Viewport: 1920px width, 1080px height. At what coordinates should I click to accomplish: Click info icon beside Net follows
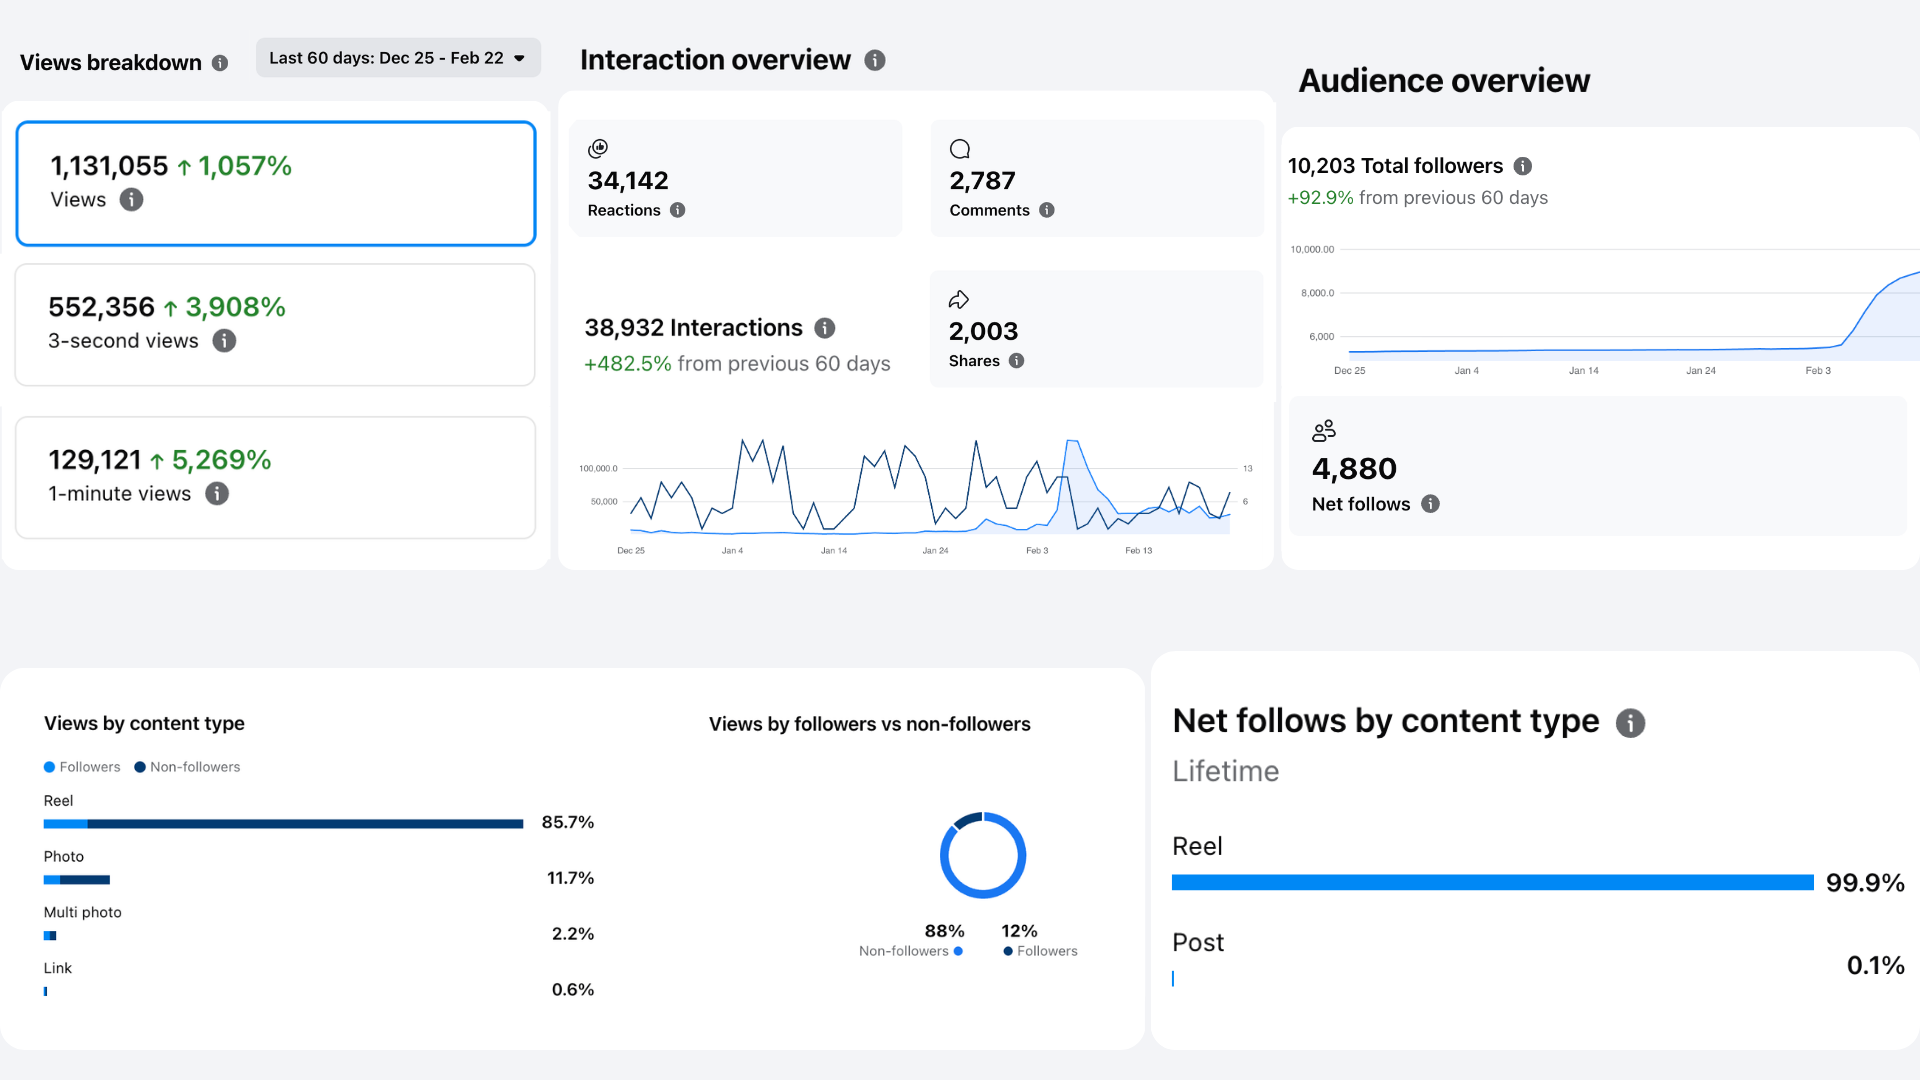tap(1431, 504)
